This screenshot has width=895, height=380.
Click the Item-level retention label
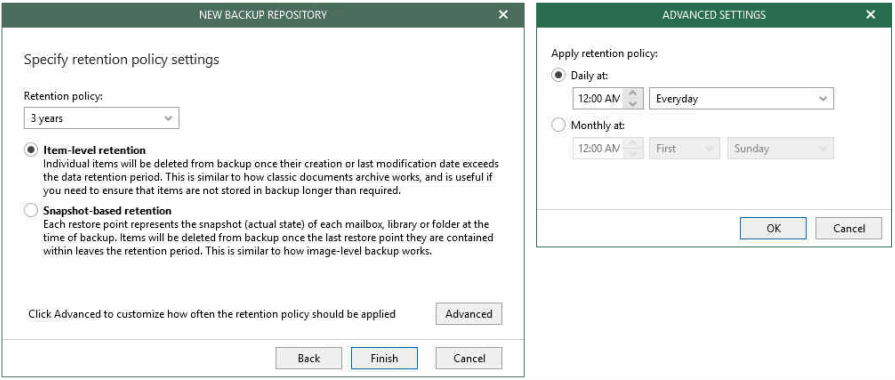(x=95, y=150)
